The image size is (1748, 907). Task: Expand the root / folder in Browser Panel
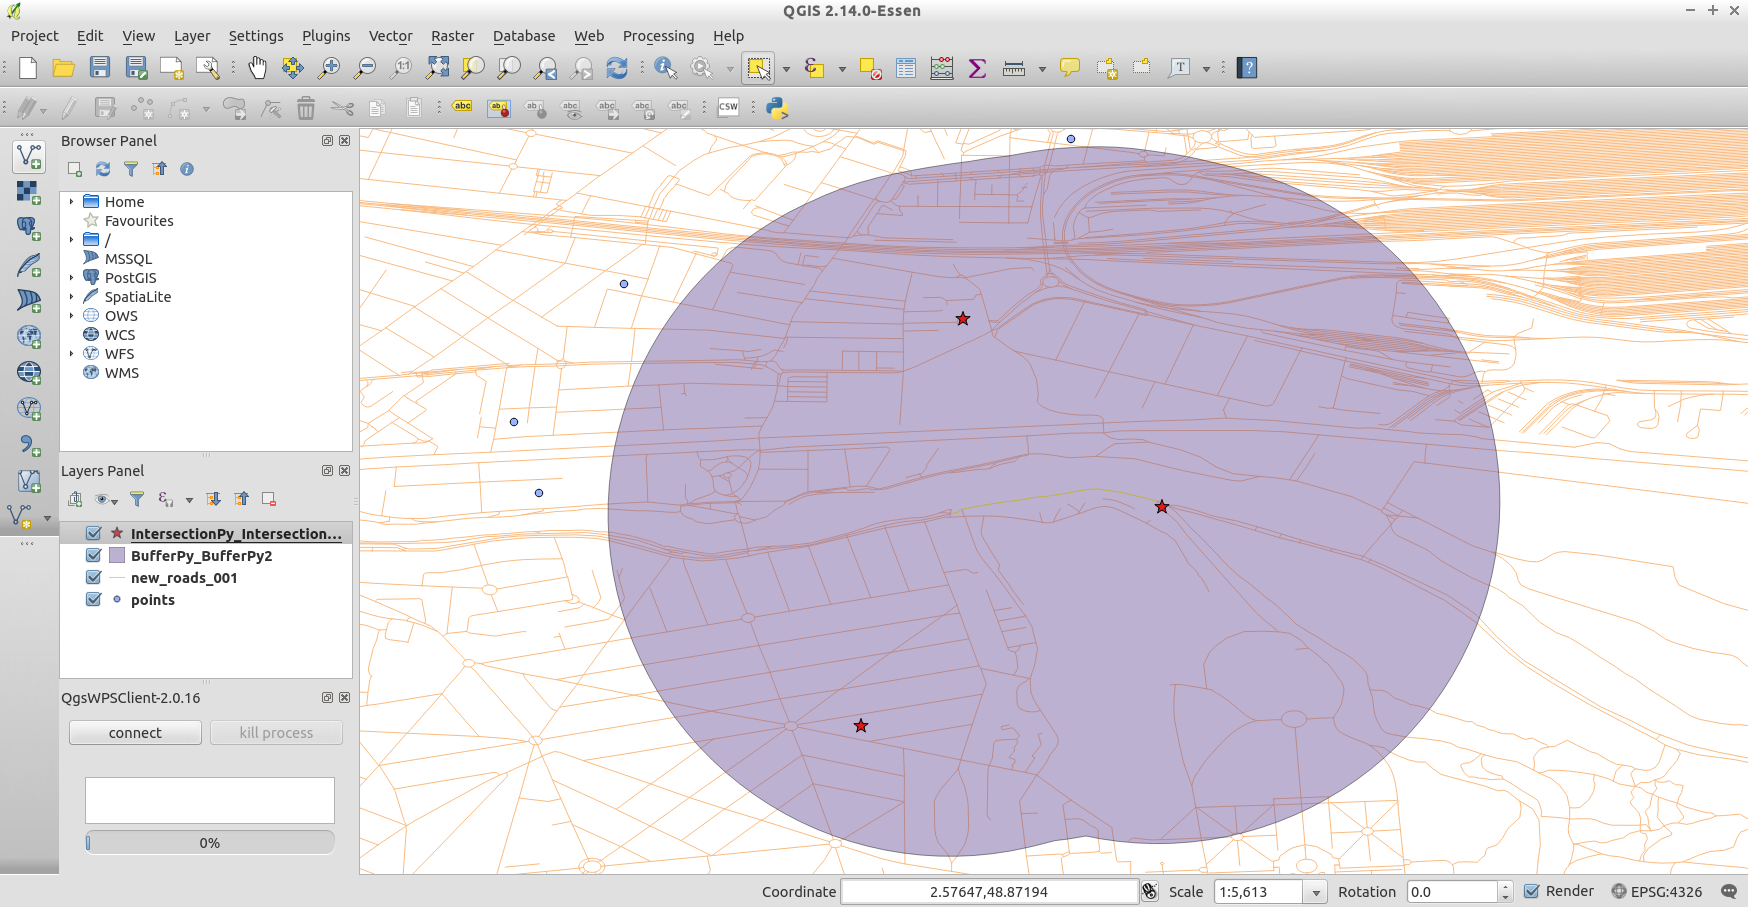71,240
